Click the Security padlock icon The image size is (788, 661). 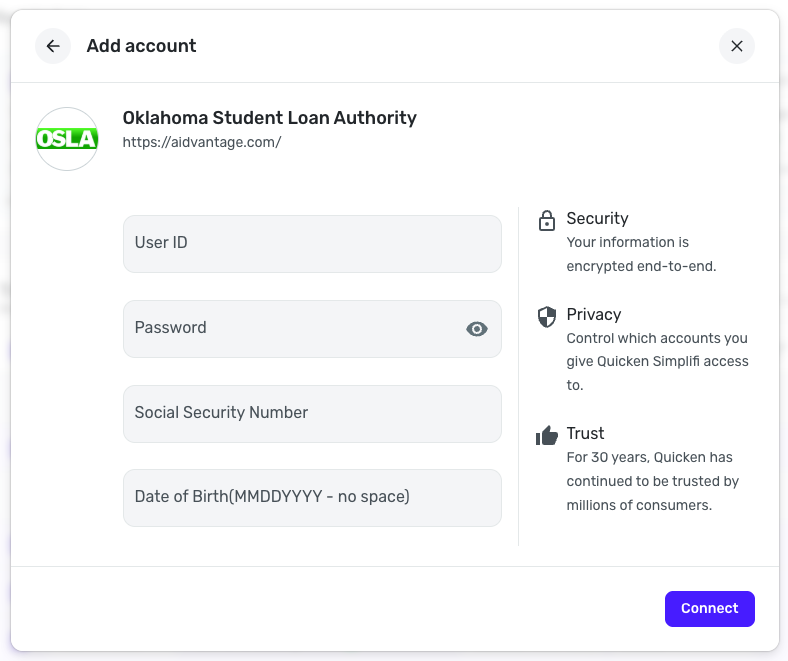(547, 221)
